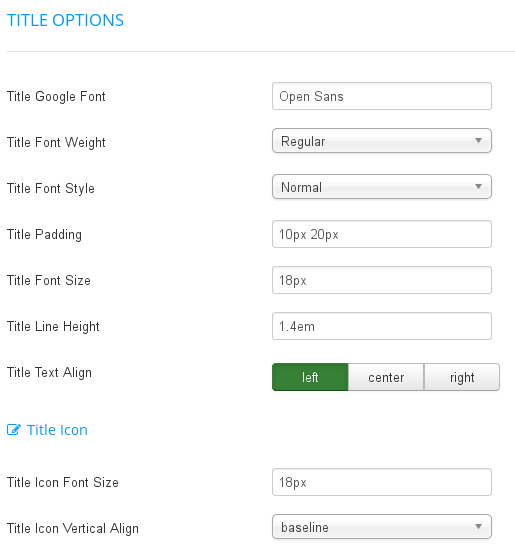Focus the Title Icon Font Size field
The height and width of the screenshot is (554, 515).
pos(382,482)
